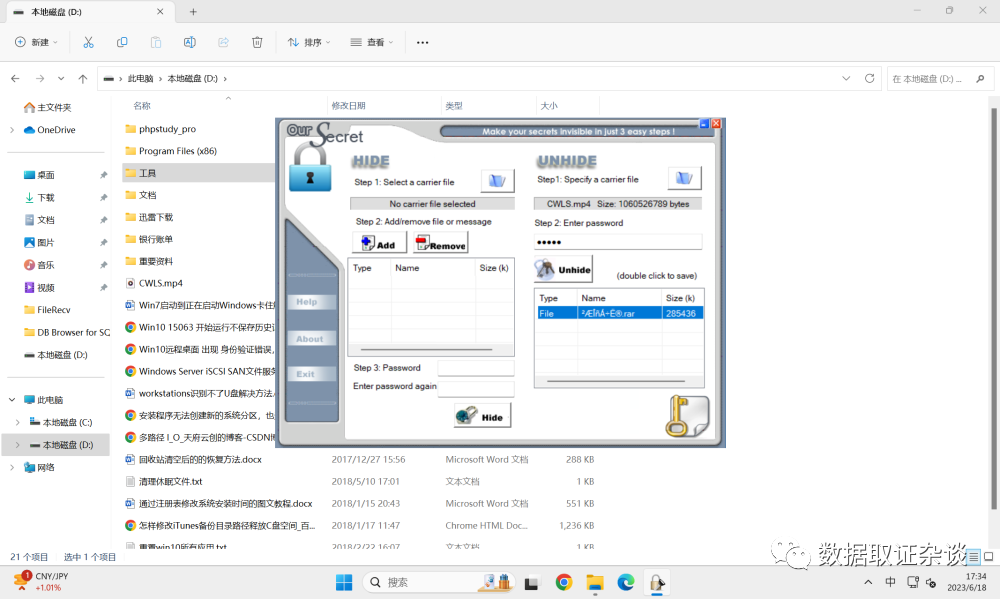Click the UNHIDE list horizontal scrollbar
This screenshot has width=1000, height=599.
[615, 381]
